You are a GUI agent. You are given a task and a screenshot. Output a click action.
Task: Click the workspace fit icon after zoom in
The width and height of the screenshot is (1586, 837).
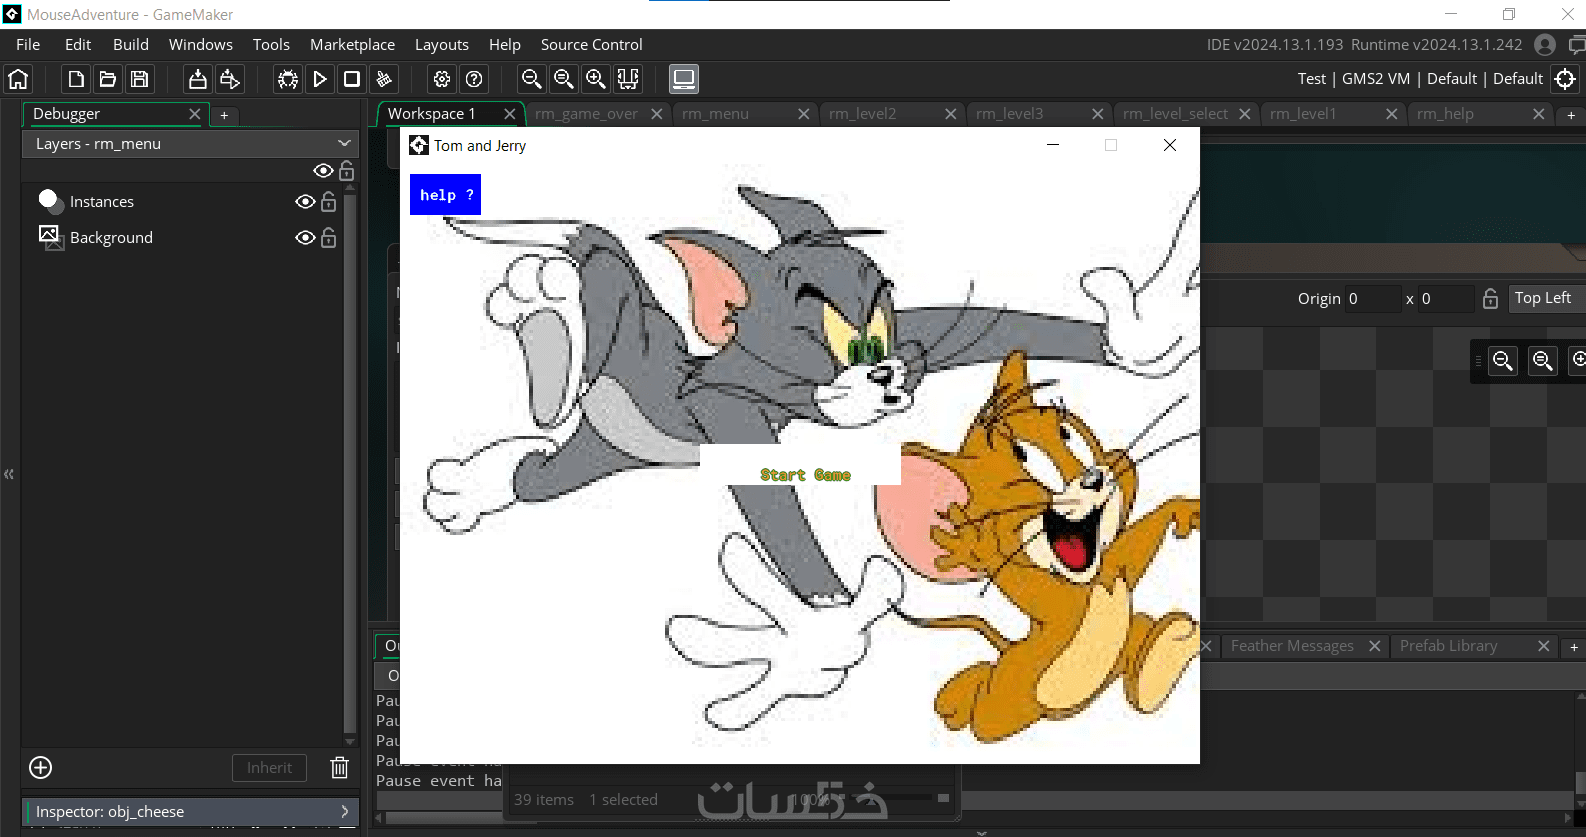pyautogui.click(x=628, y=79)
